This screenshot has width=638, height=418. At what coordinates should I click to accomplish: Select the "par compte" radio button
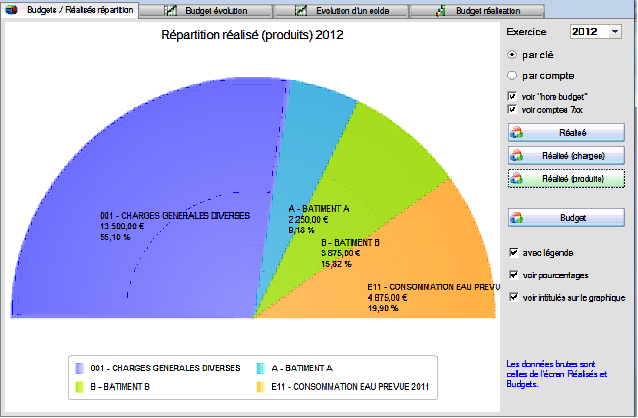pos(513,75)
